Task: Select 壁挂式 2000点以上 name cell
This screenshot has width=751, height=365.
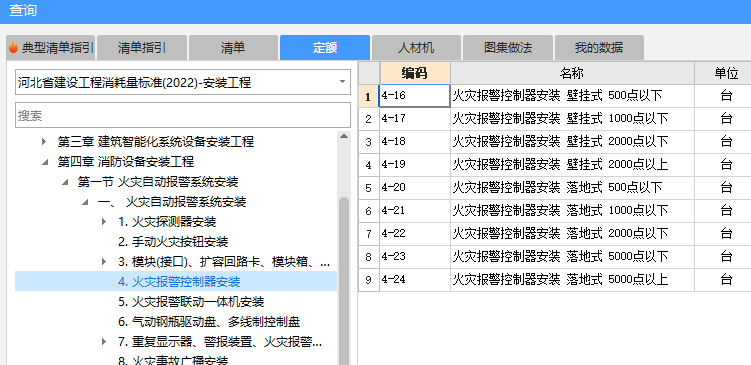Action: point(572,165)
